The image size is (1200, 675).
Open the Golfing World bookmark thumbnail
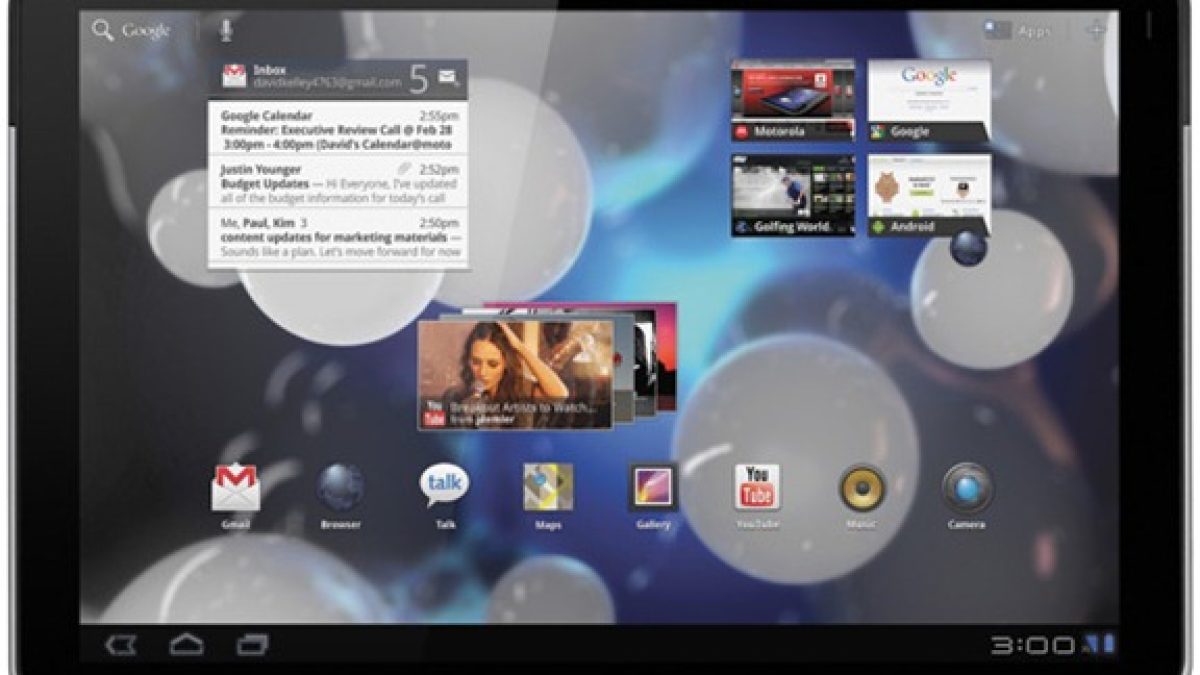[792, 195]
